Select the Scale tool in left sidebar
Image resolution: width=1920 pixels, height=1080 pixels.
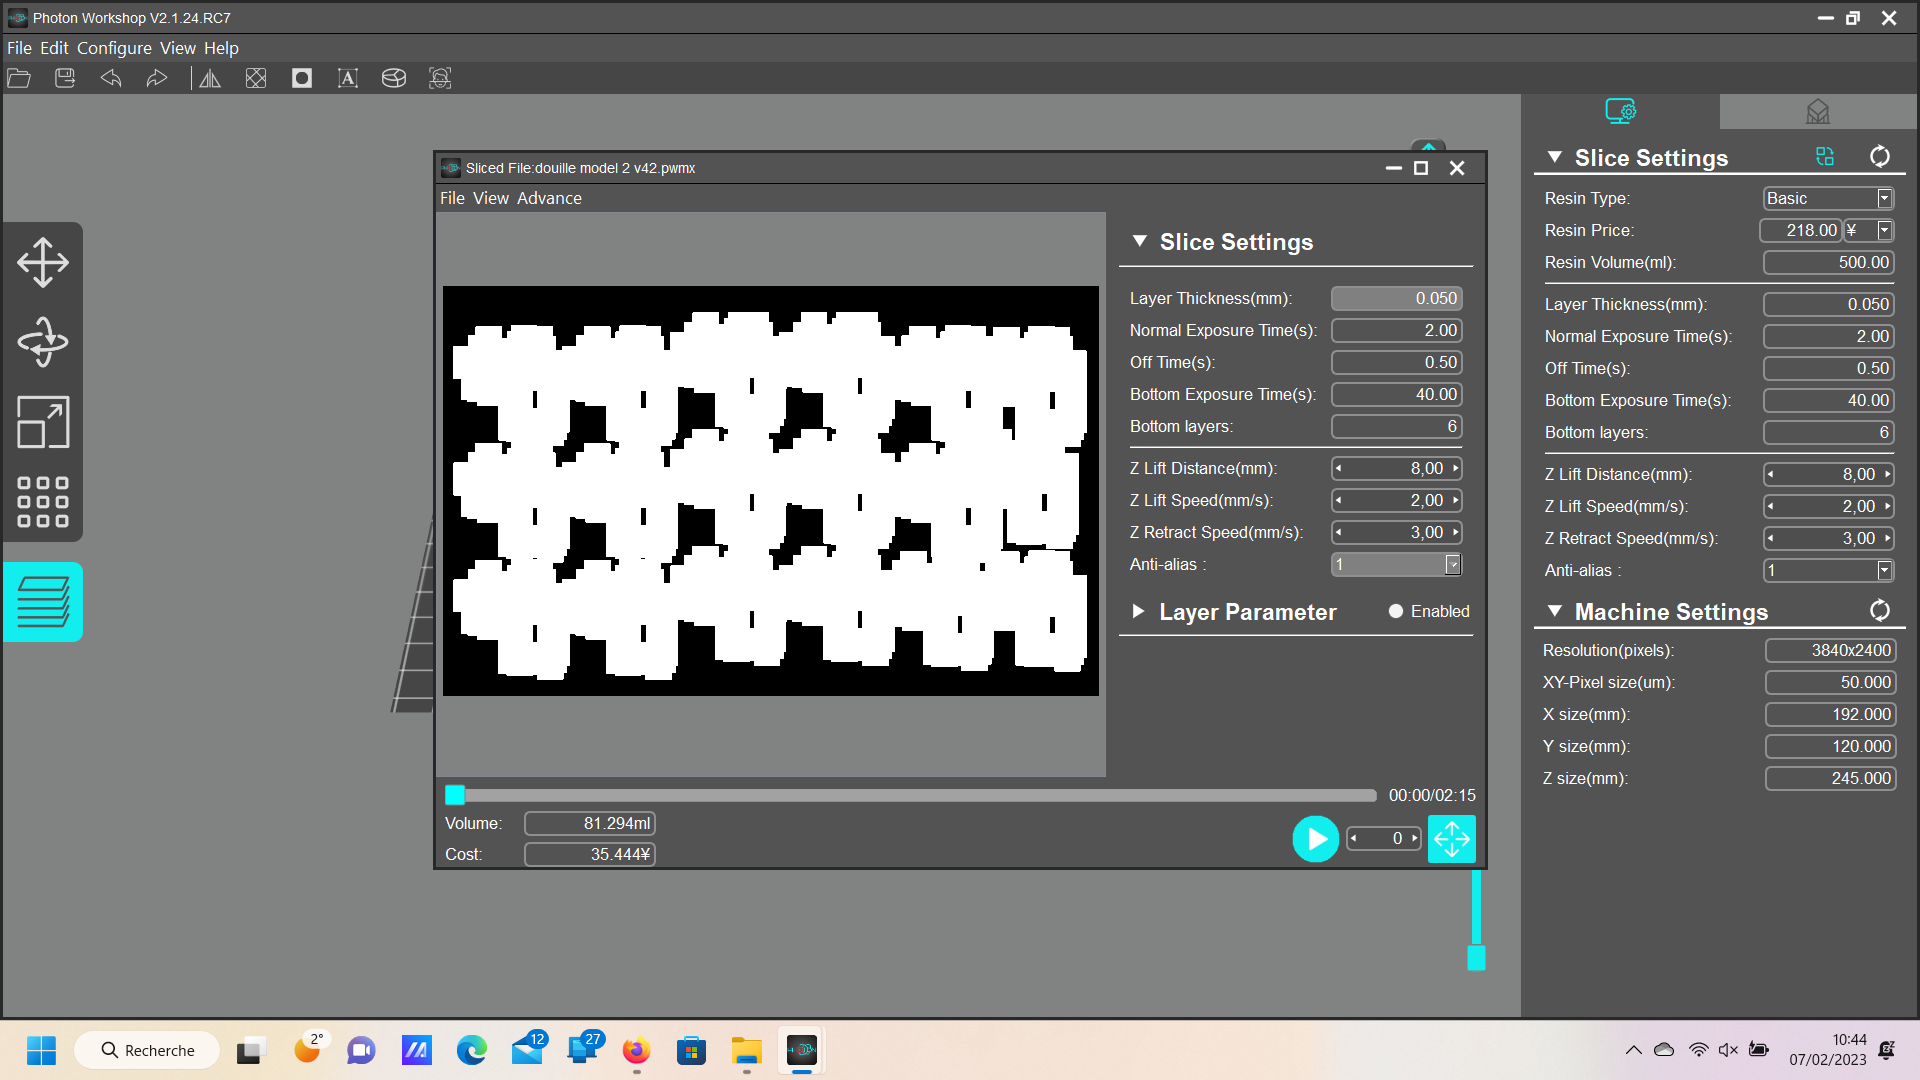[43, 422]
